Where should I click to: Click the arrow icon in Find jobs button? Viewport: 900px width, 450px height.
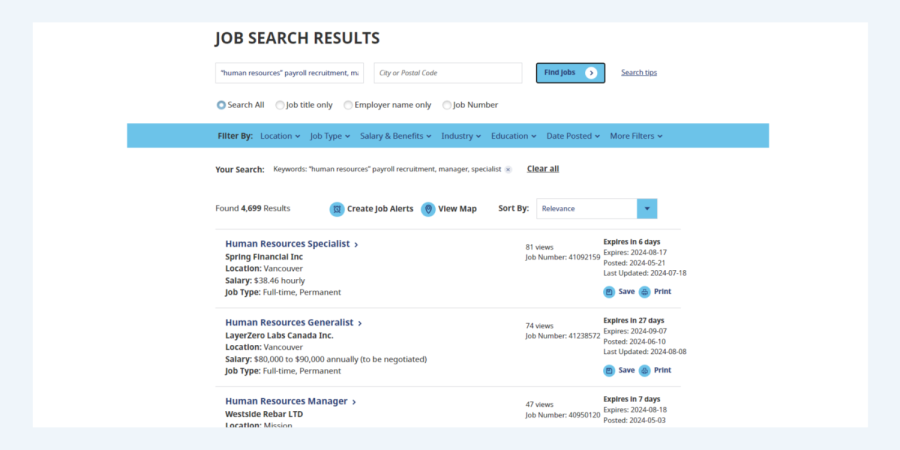click(591, 73)
